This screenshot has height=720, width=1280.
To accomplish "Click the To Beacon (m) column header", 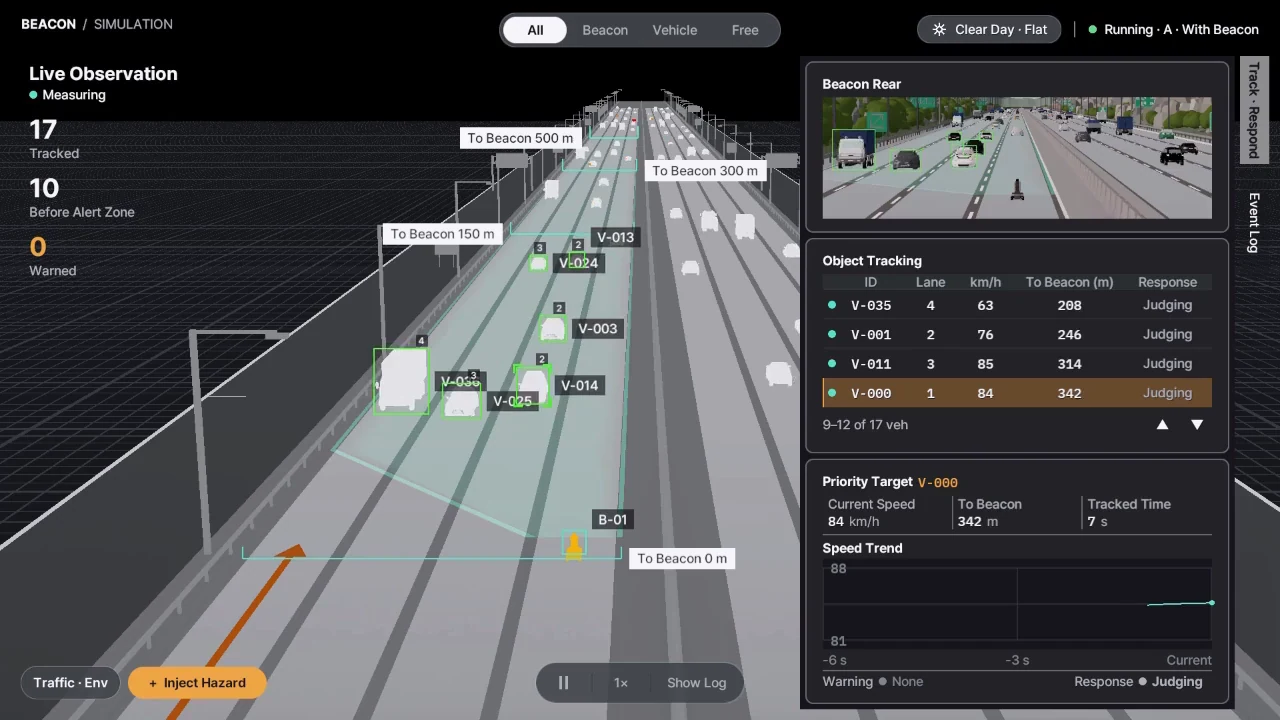I will (x=1069, y=282).
